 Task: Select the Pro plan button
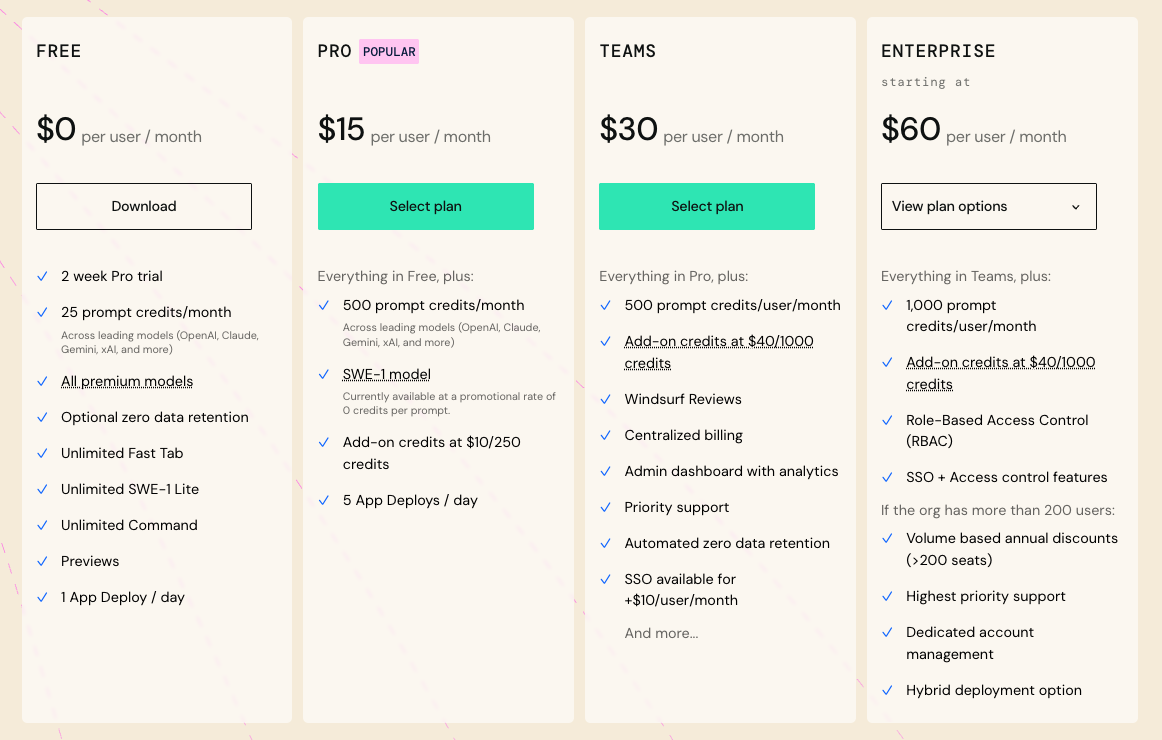tap(425, 206)
